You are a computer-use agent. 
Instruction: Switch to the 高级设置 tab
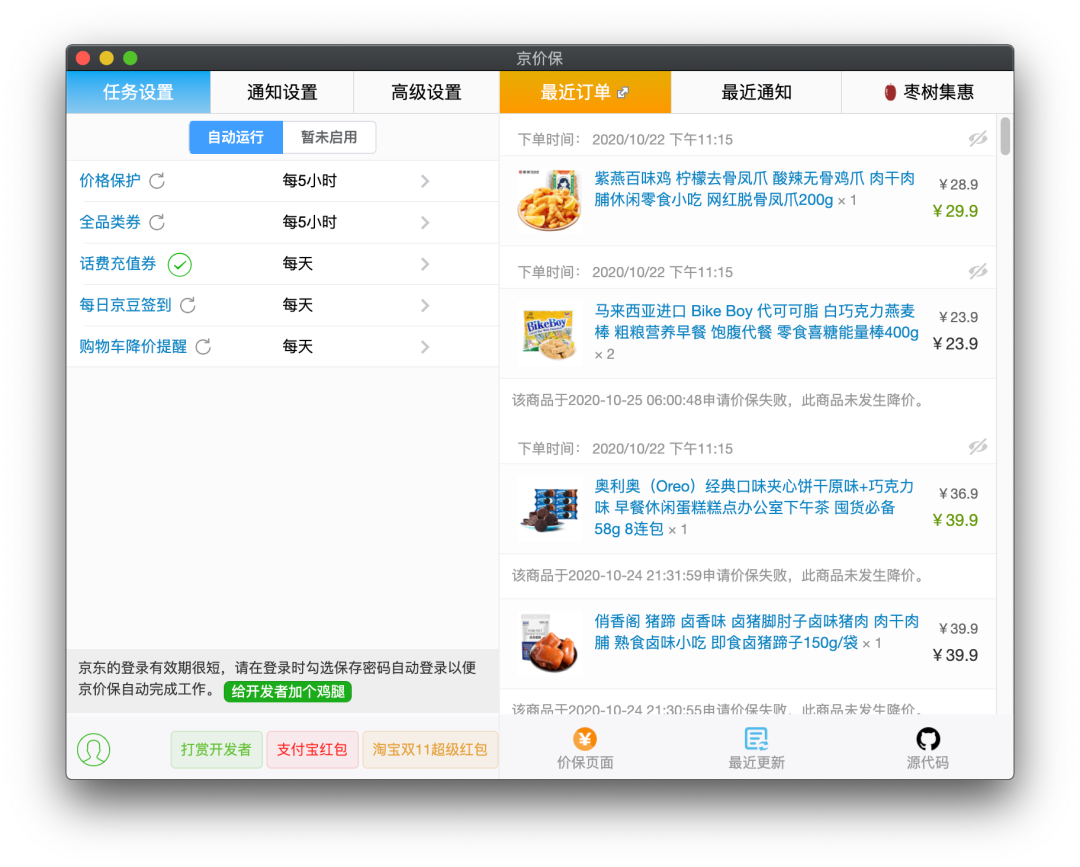[x=426, y=92]
